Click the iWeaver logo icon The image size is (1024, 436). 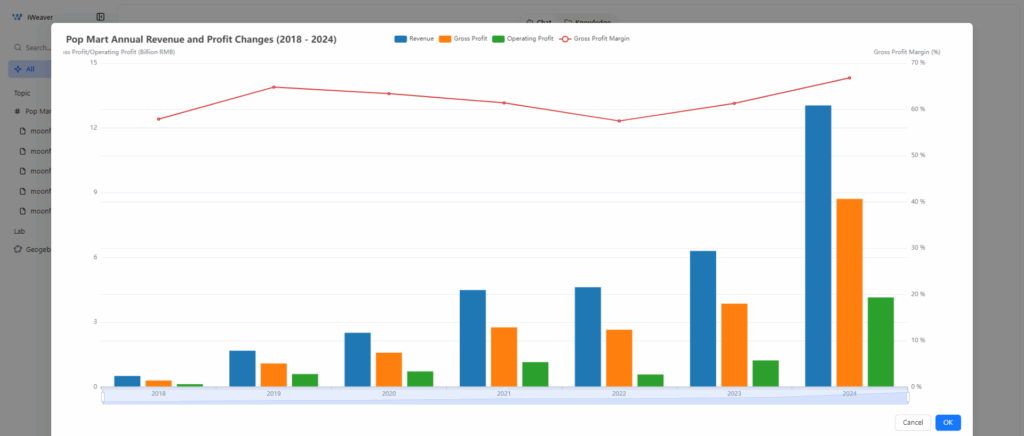point(17,17)
